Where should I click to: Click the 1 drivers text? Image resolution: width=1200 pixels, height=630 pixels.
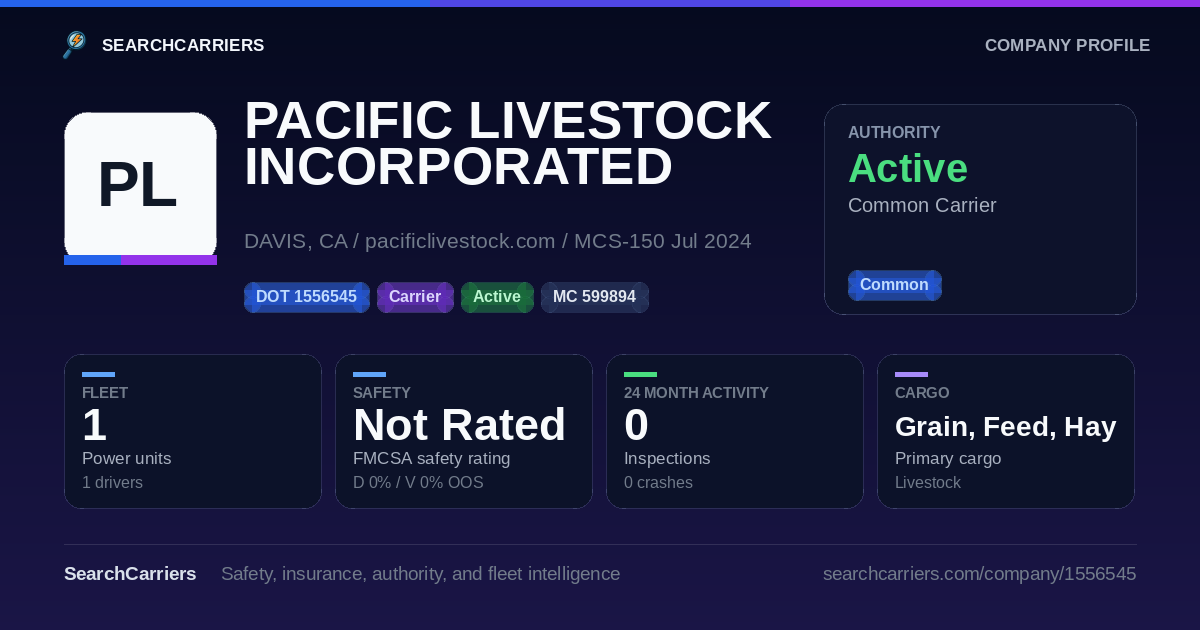click(x=112, y=483)
